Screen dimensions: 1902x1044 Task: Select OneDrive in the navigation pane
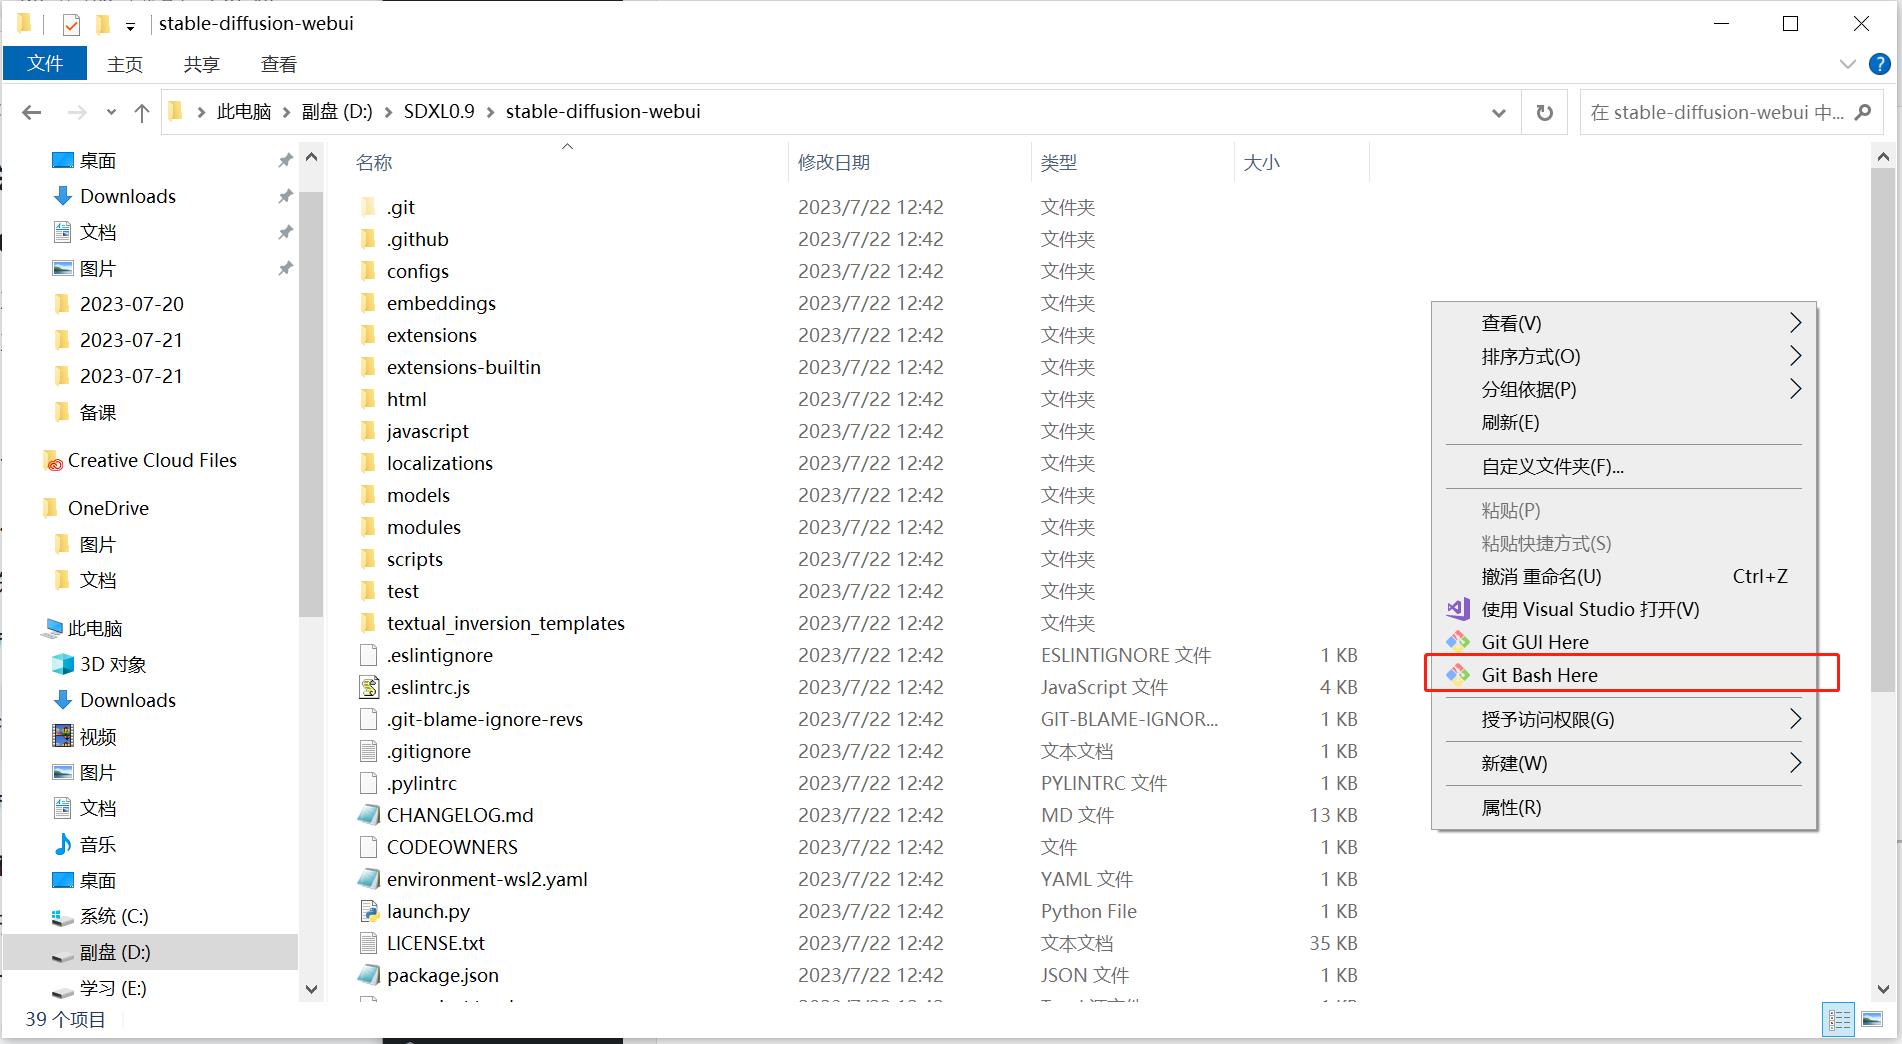pyautogui.click(x=108, y=508)
